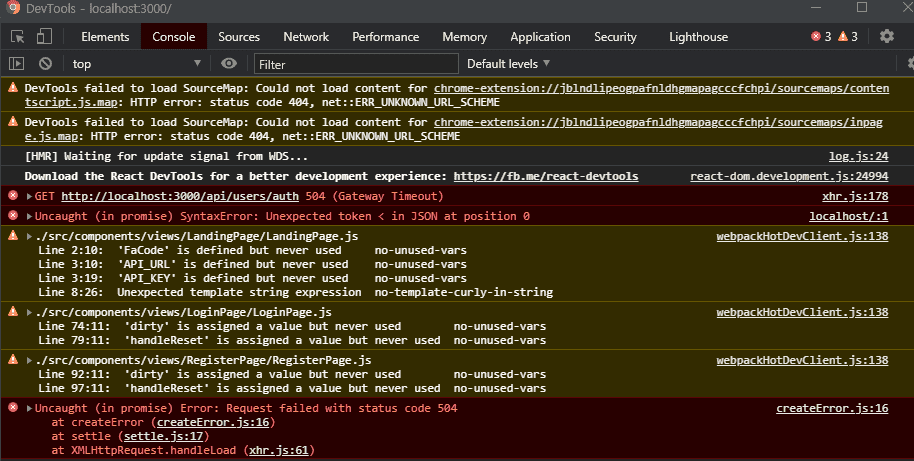Screen dimensions: 914x461
Task: Click the HMR Waiting for update signal message
Action: 166,156
